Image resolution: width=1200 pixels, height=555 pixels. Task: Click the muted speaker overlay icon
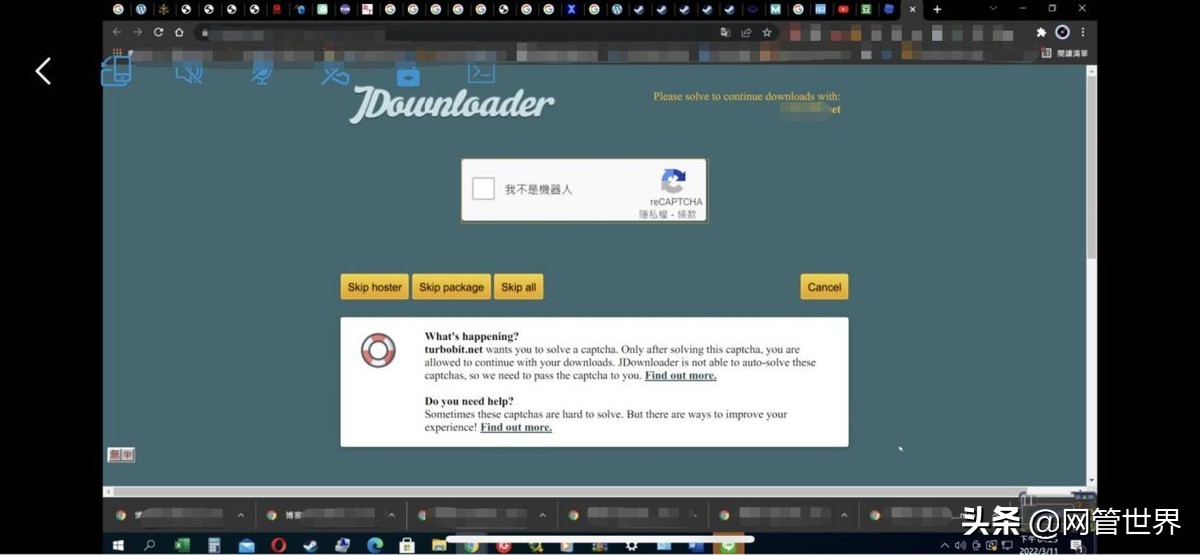click(189, 73)
